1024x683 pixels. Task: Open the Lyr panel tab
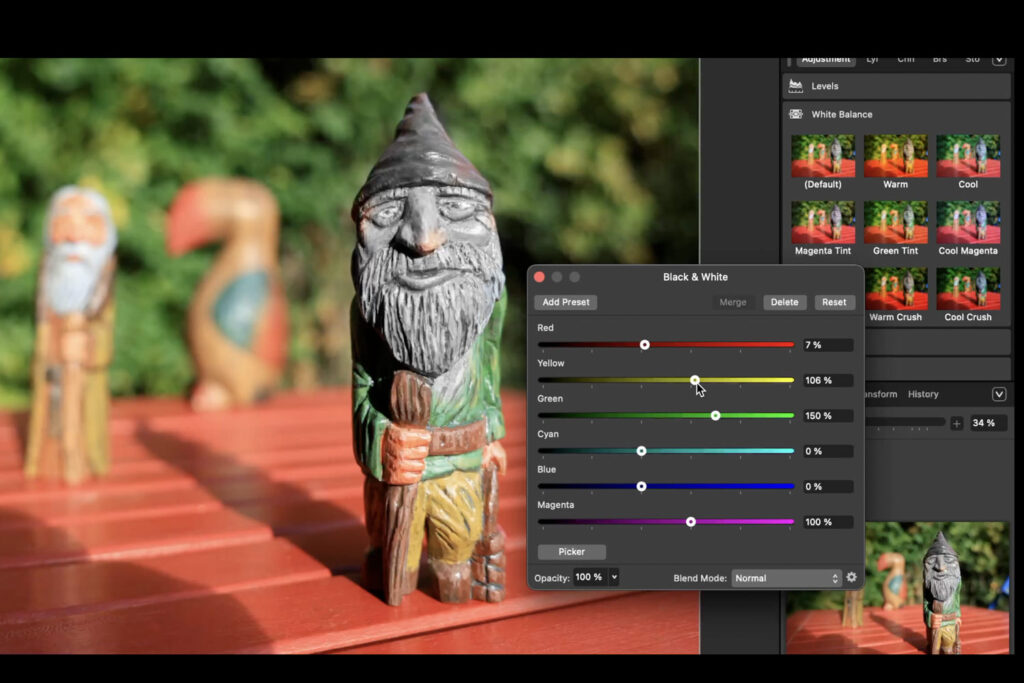(x=871, y=59)
